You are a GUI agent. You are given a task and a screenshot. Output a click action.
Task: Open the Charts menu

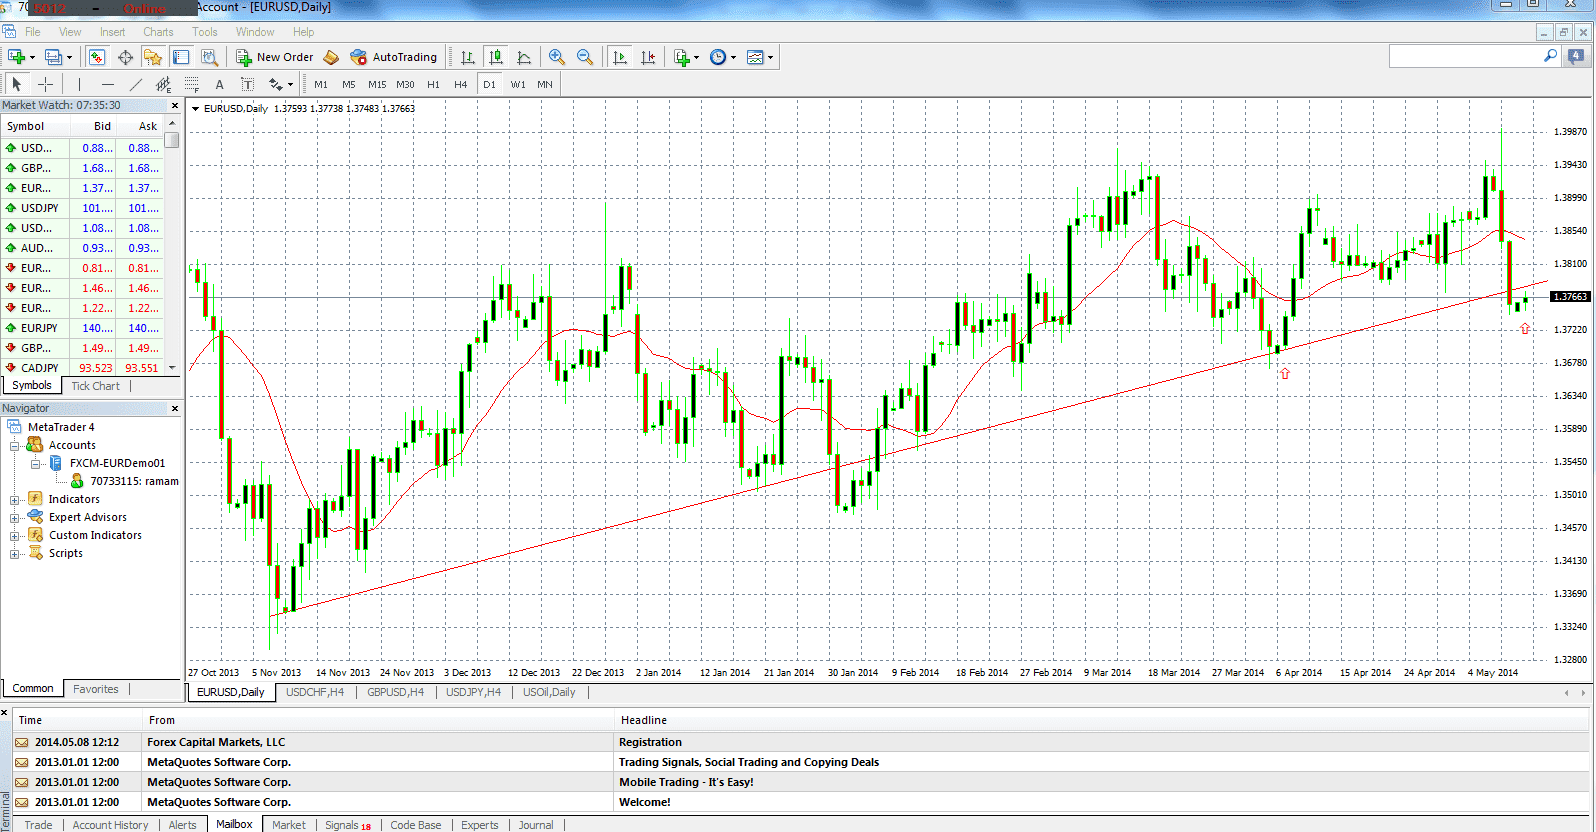[158, 32]
